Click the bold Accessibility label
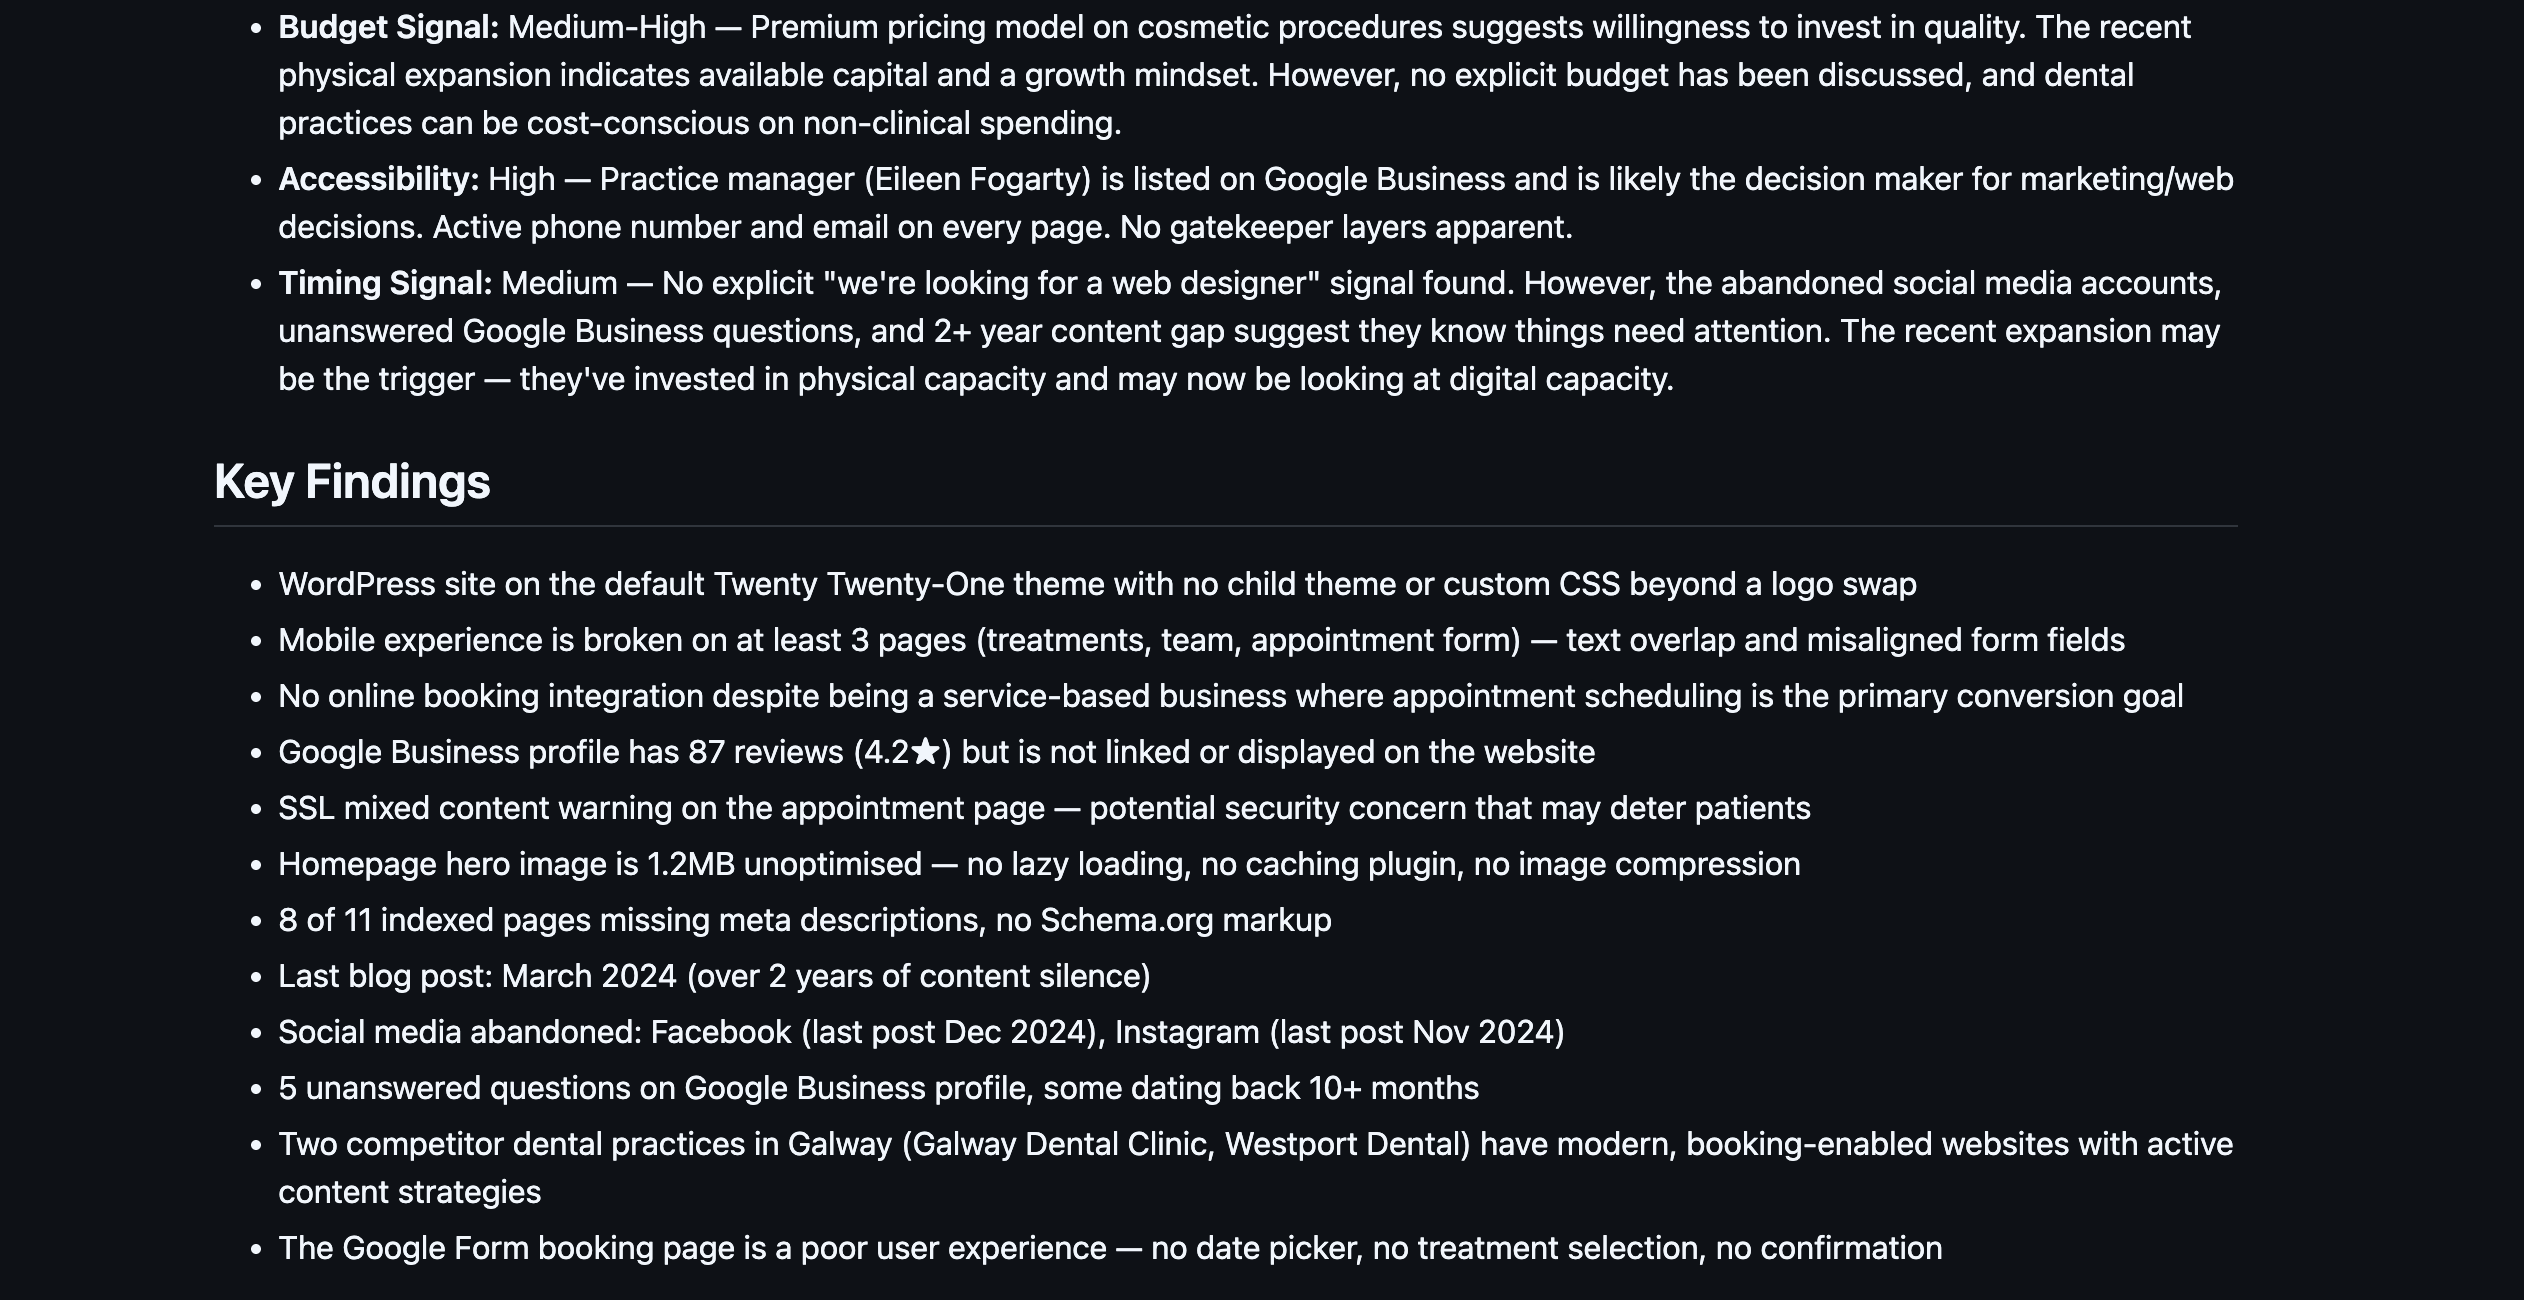The image size is (2524, 1300). click(379, 179)
